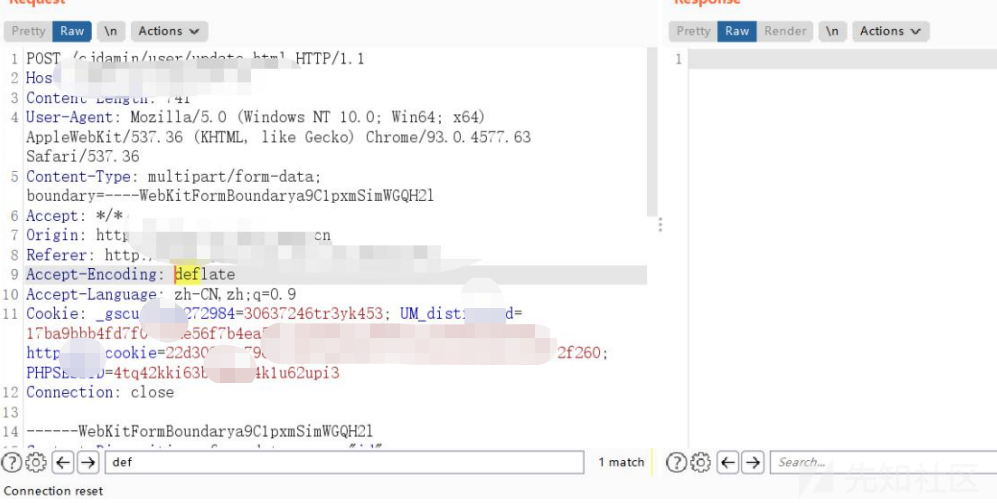The width and height of the screenshot is (997, 503).
Task: Open request search settings gear
Action: point(36,462)
